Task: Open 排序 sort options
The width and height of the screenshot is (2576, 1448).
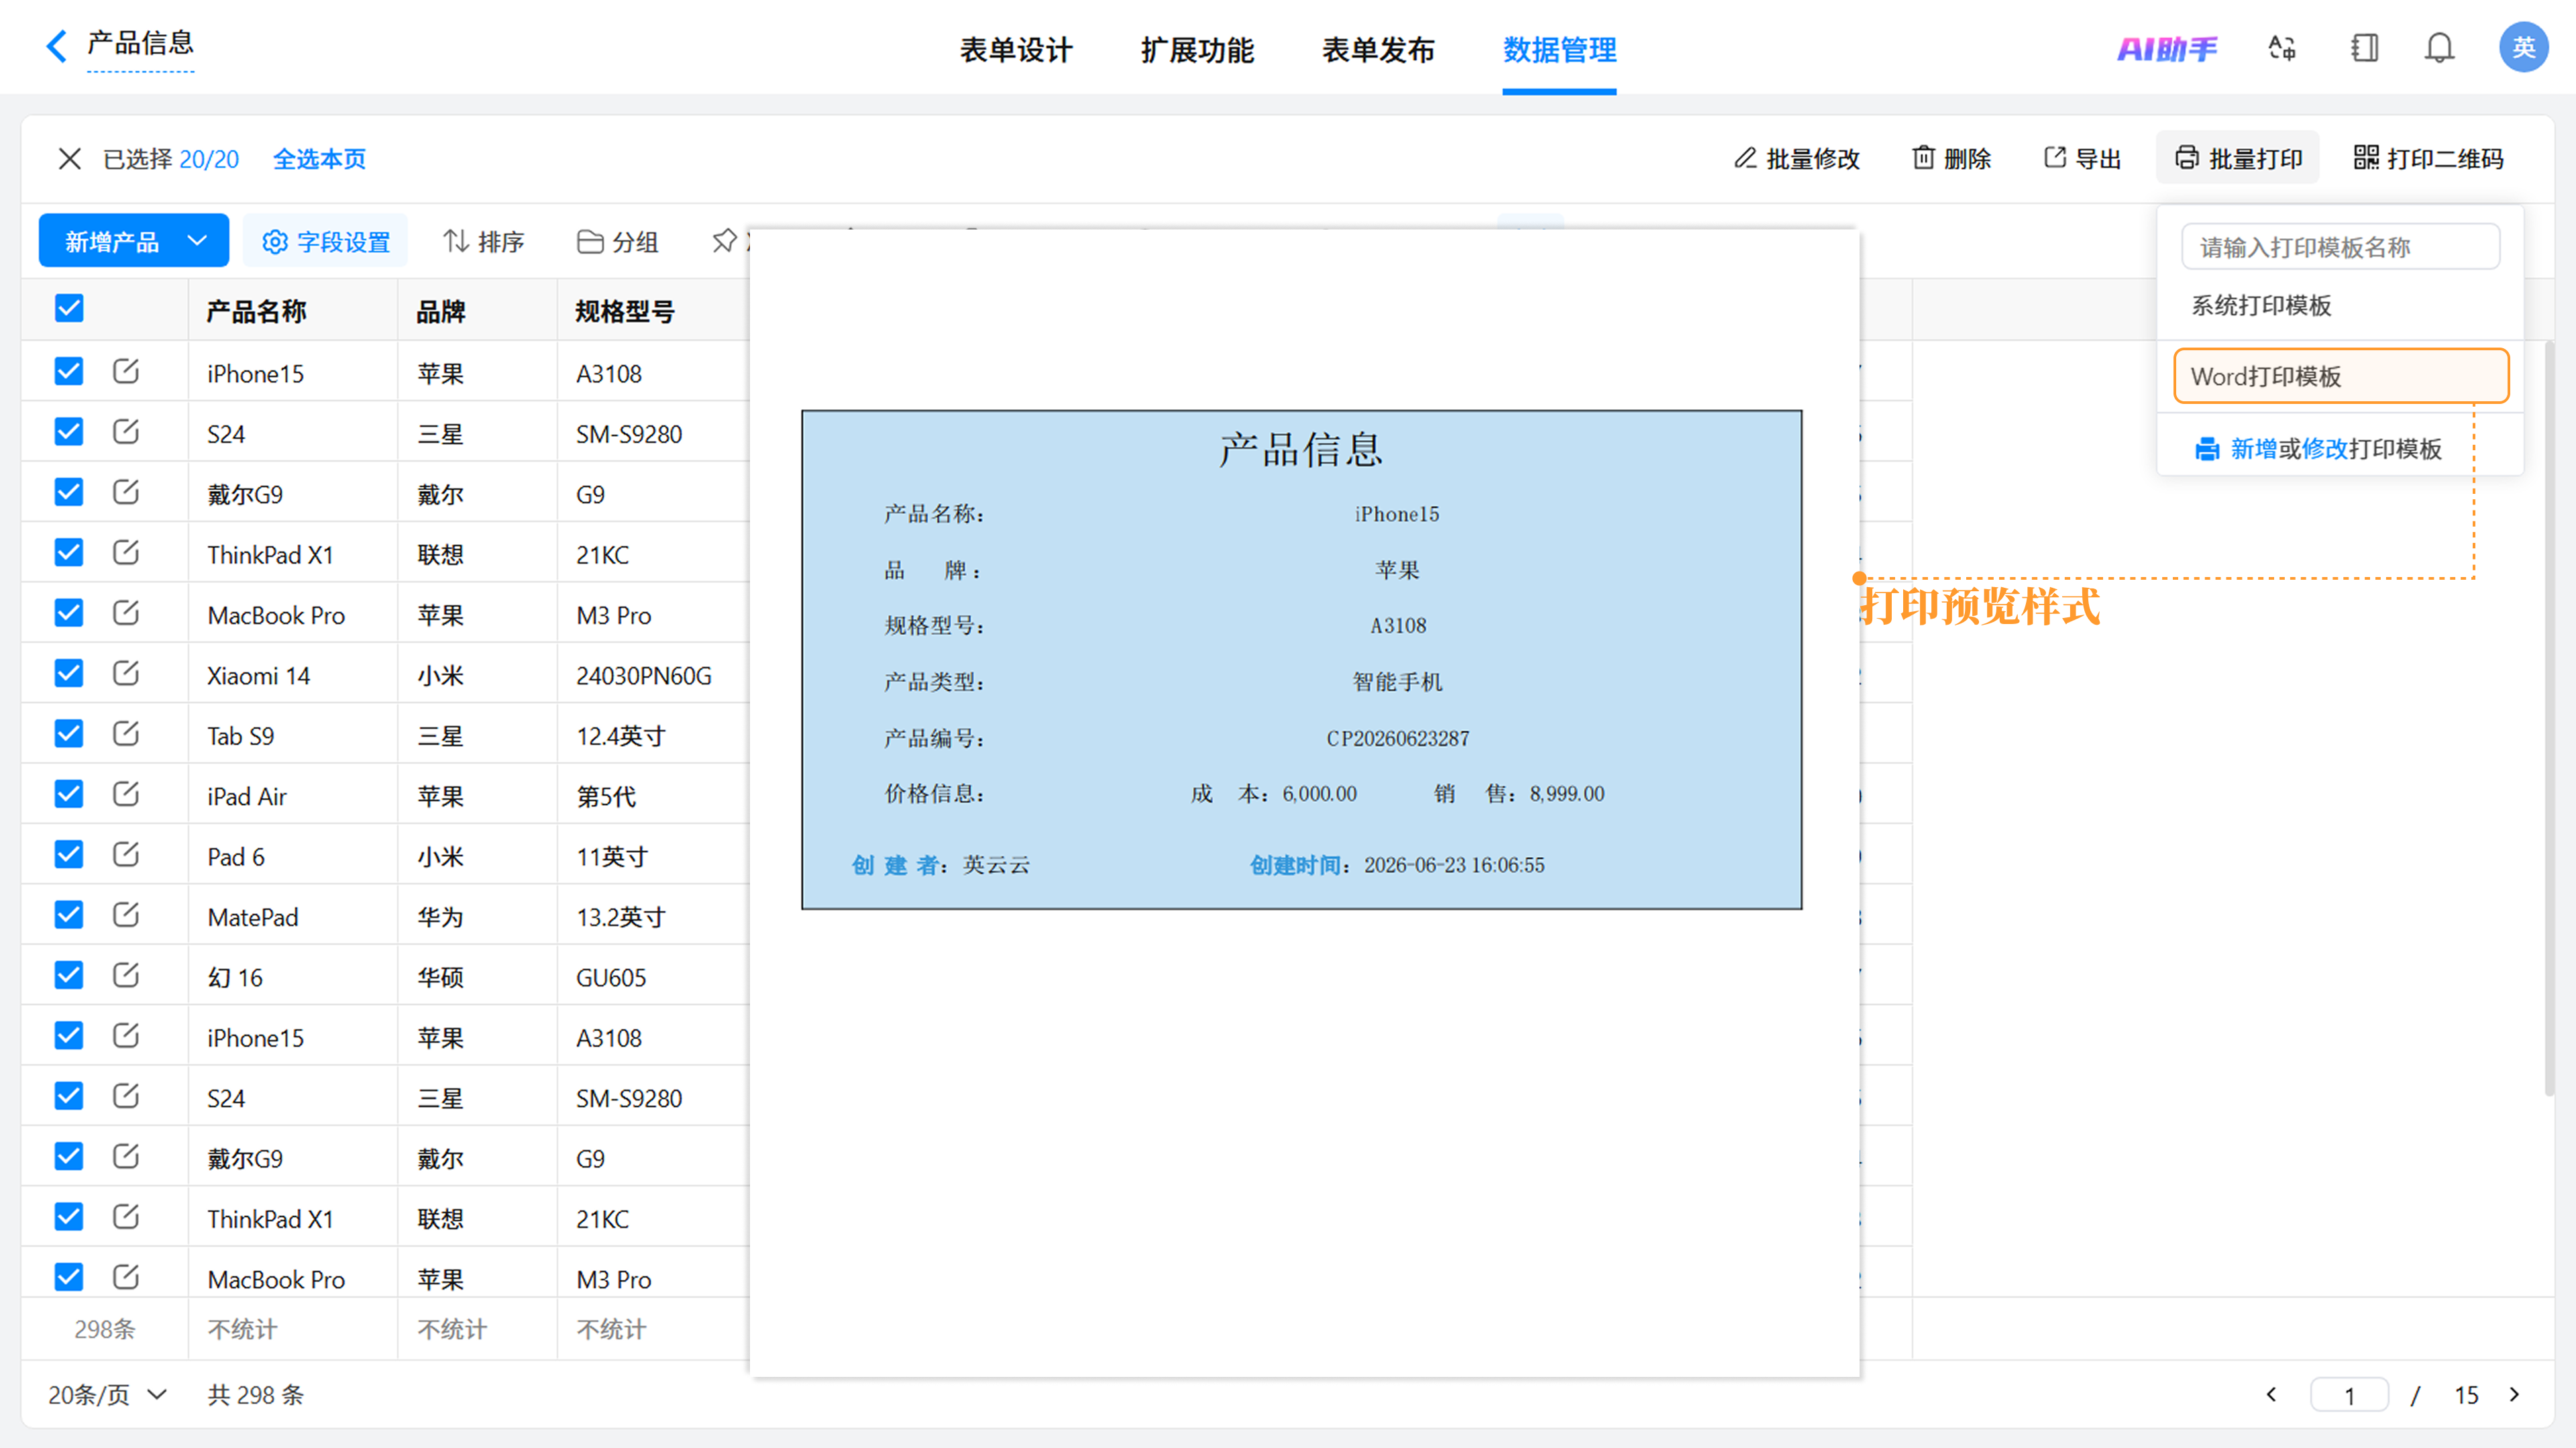Action: pos(484,241)
